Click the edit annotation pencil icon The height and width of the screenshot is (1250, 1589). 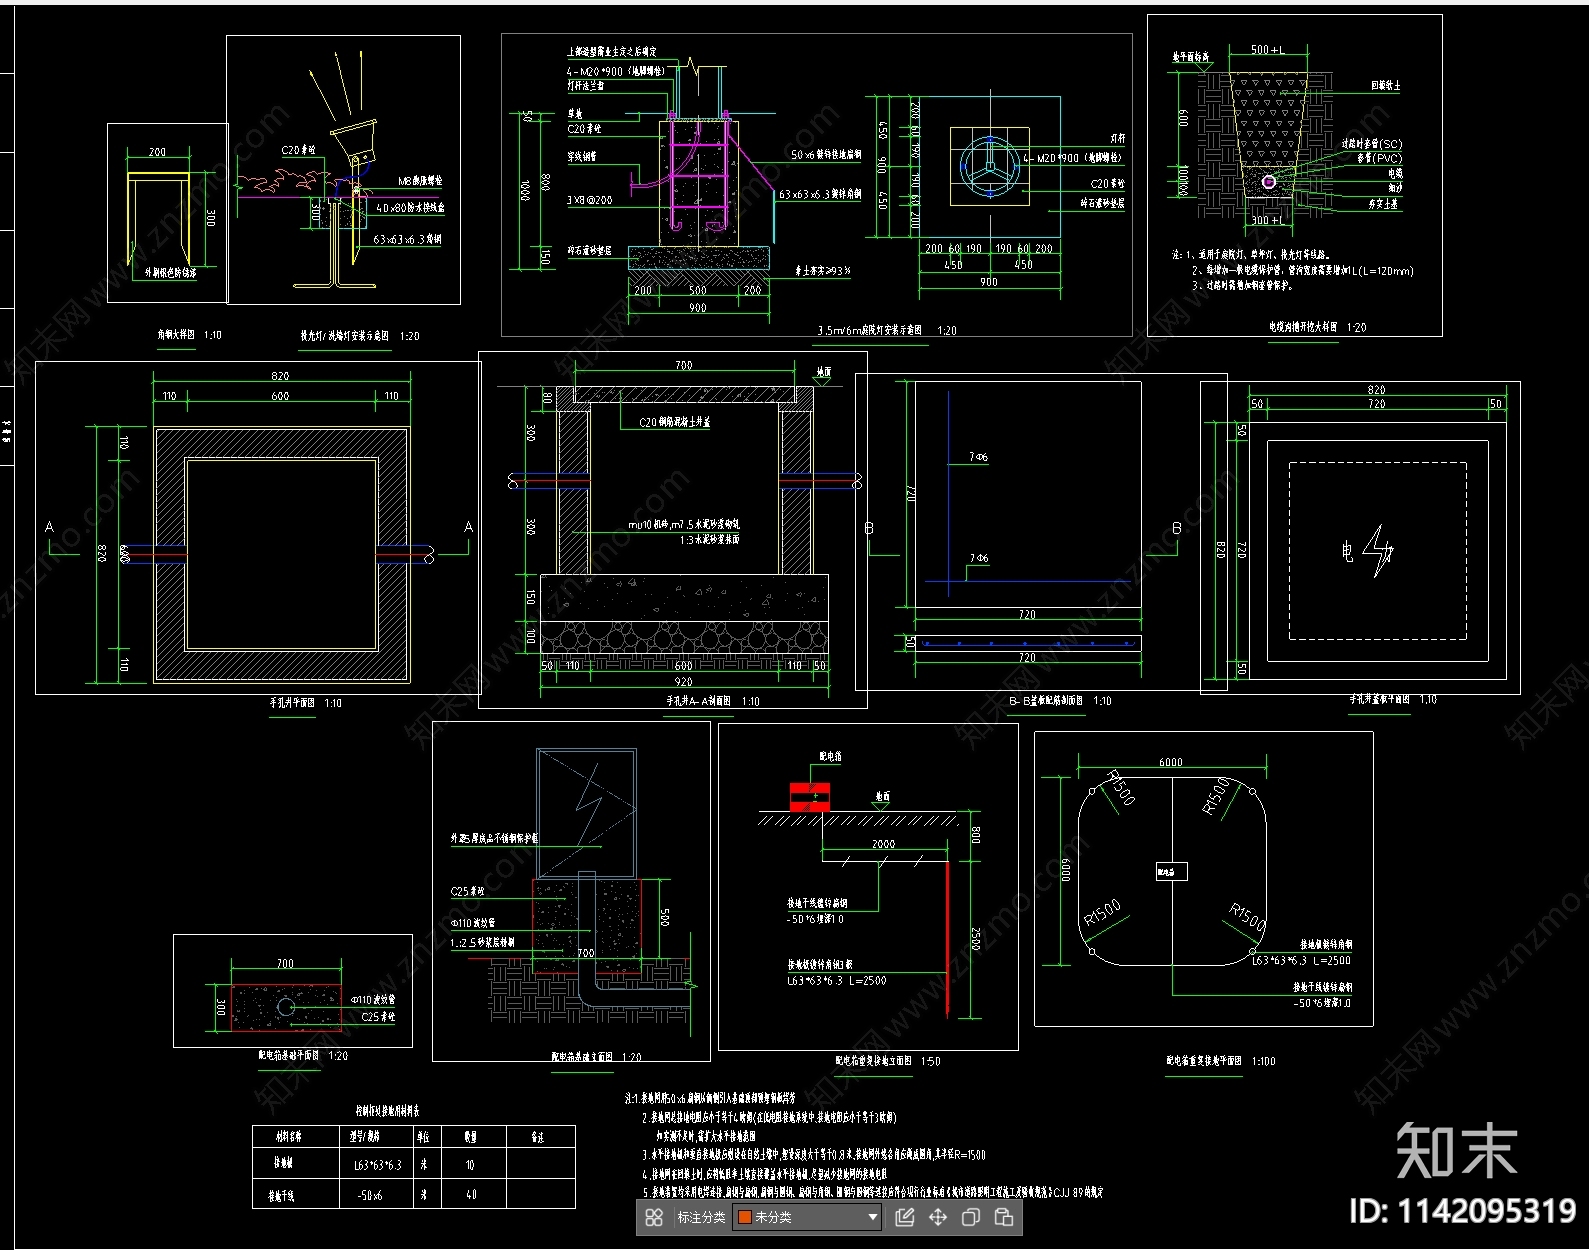point(905,1217)
